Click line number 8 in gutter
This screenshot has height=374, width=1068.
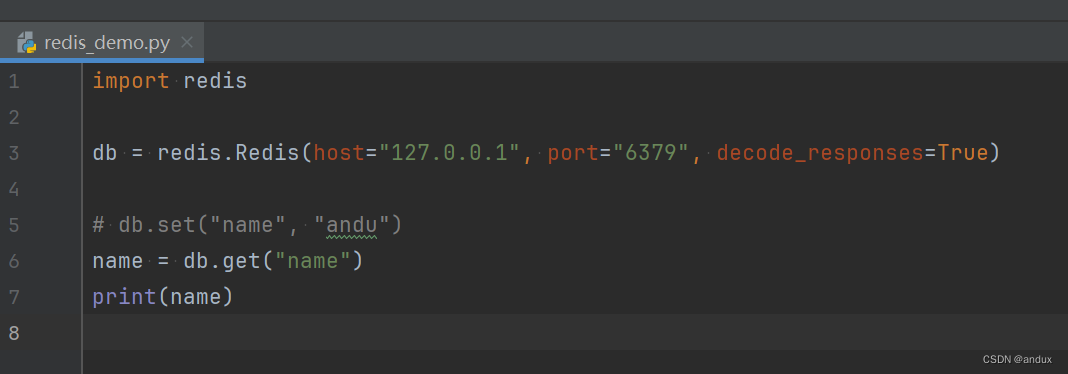tap(14, 333)
